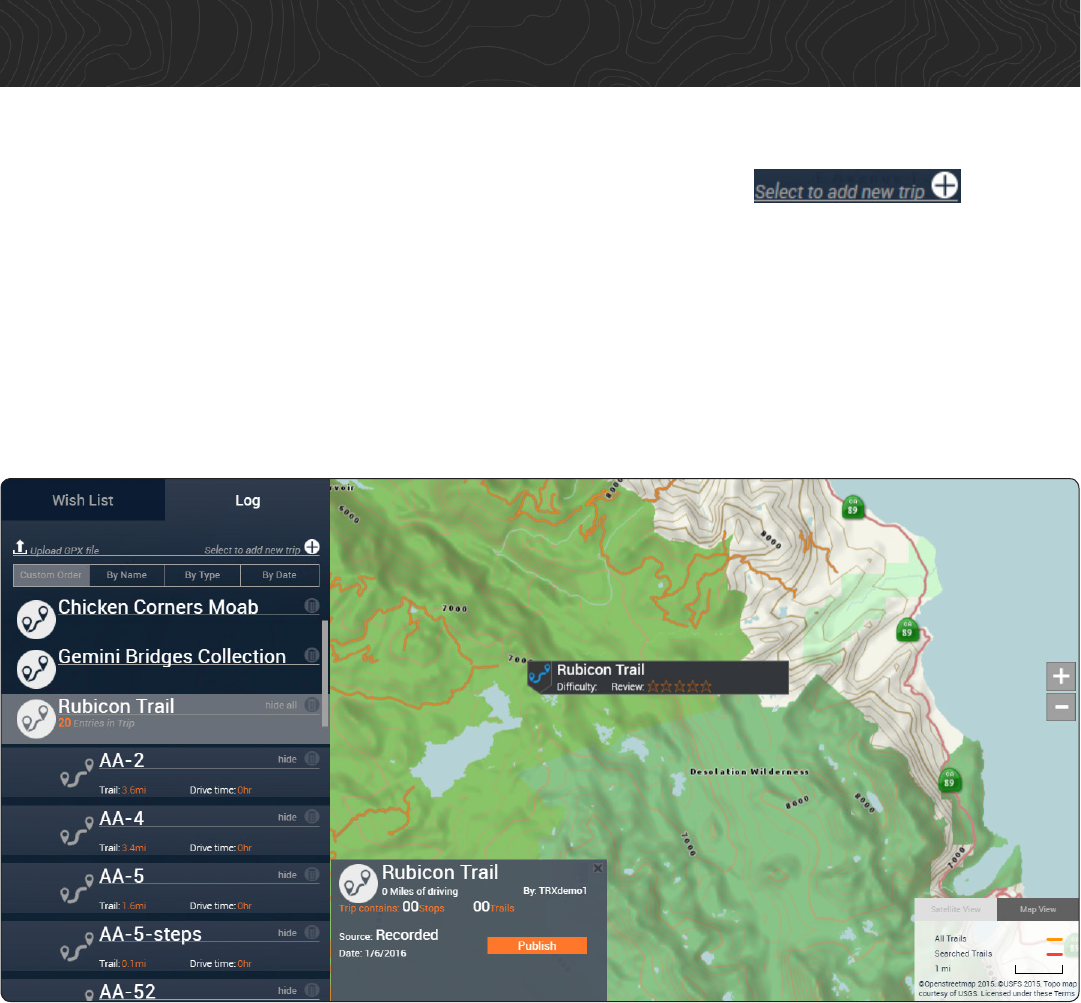
Task: Click the TRXdemo1 author name
Action: tap(563, 891)
